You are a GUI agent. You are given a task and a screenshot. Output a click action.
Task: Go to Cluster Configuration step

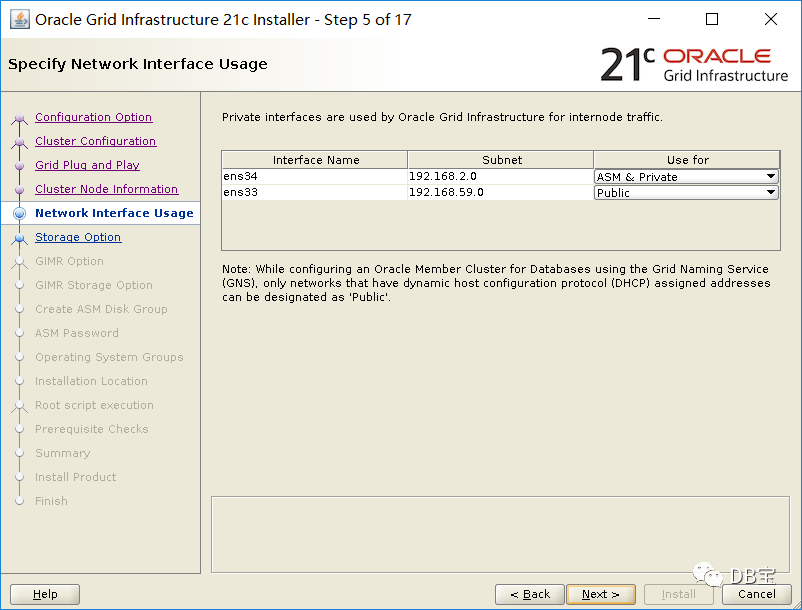[x=96, y=141]
